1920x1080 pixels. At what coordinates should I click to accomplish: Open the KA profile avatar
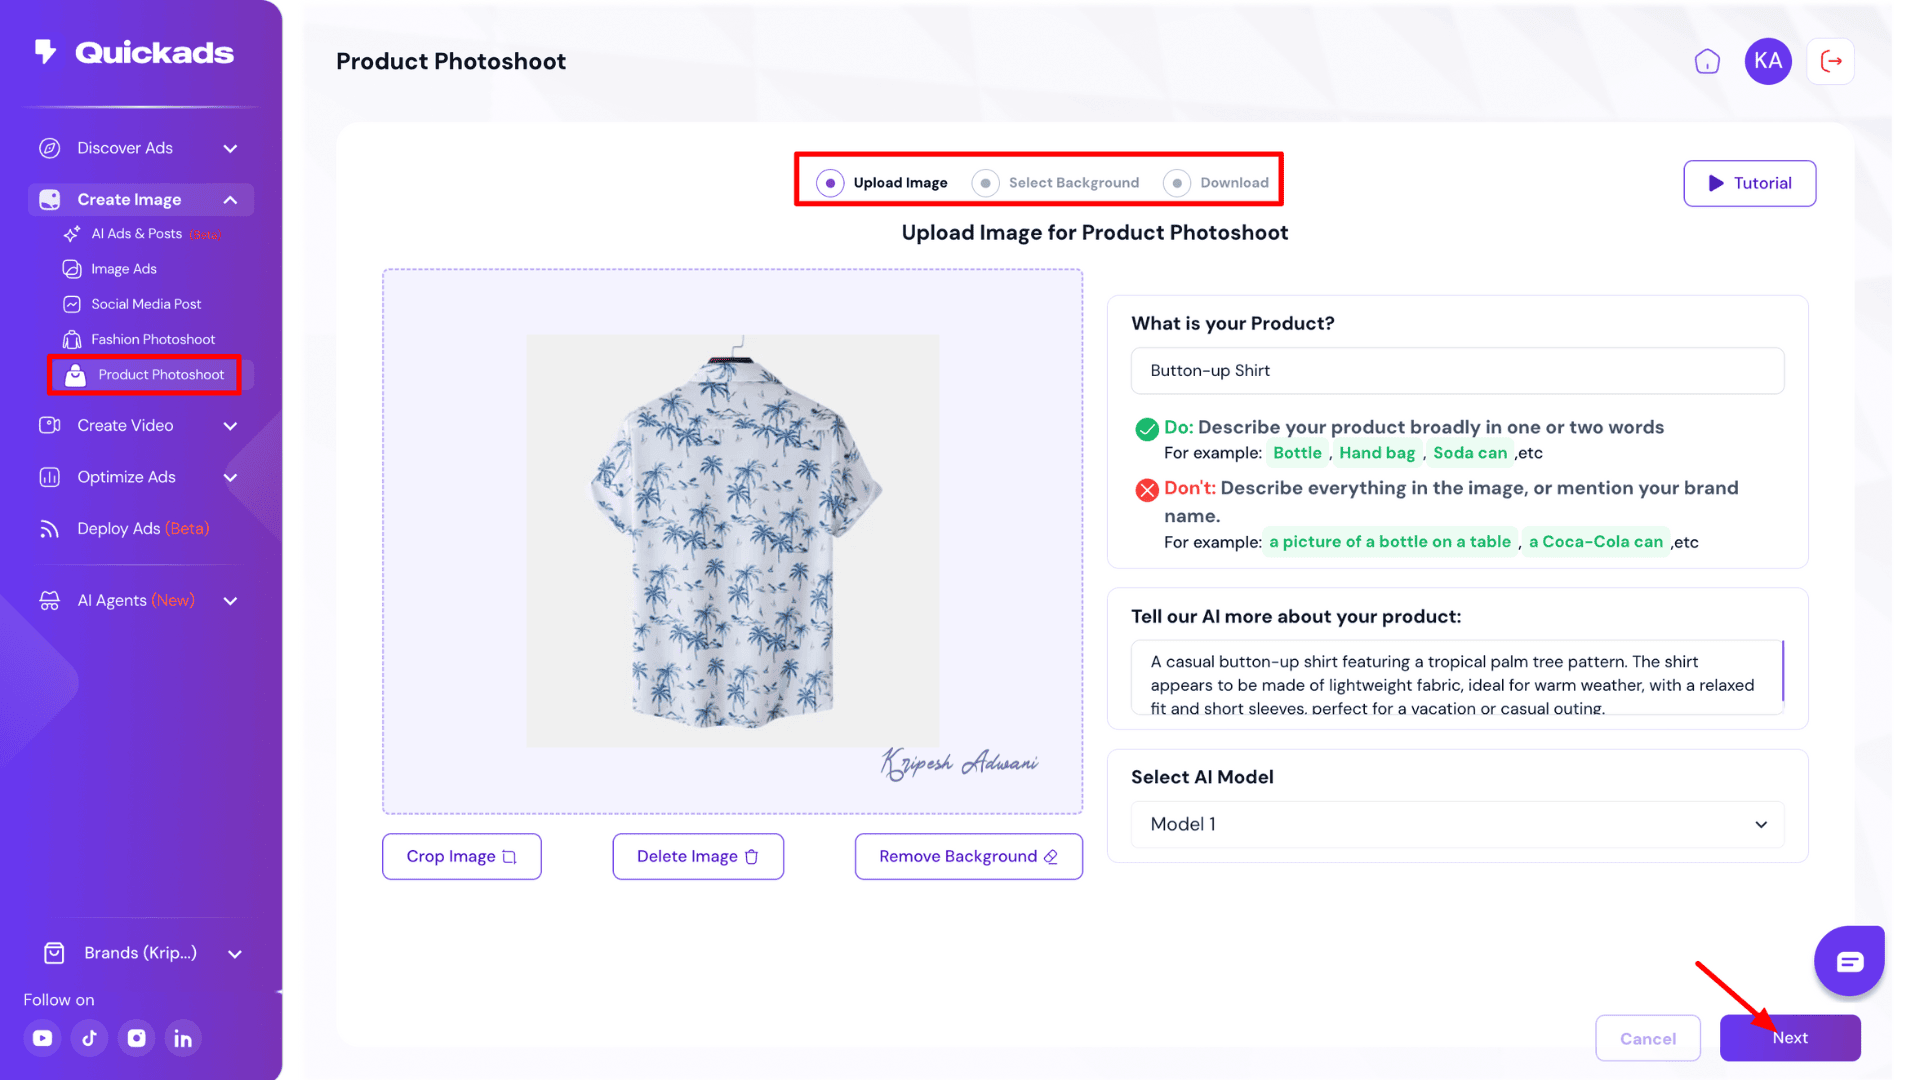pos(1767,62)
